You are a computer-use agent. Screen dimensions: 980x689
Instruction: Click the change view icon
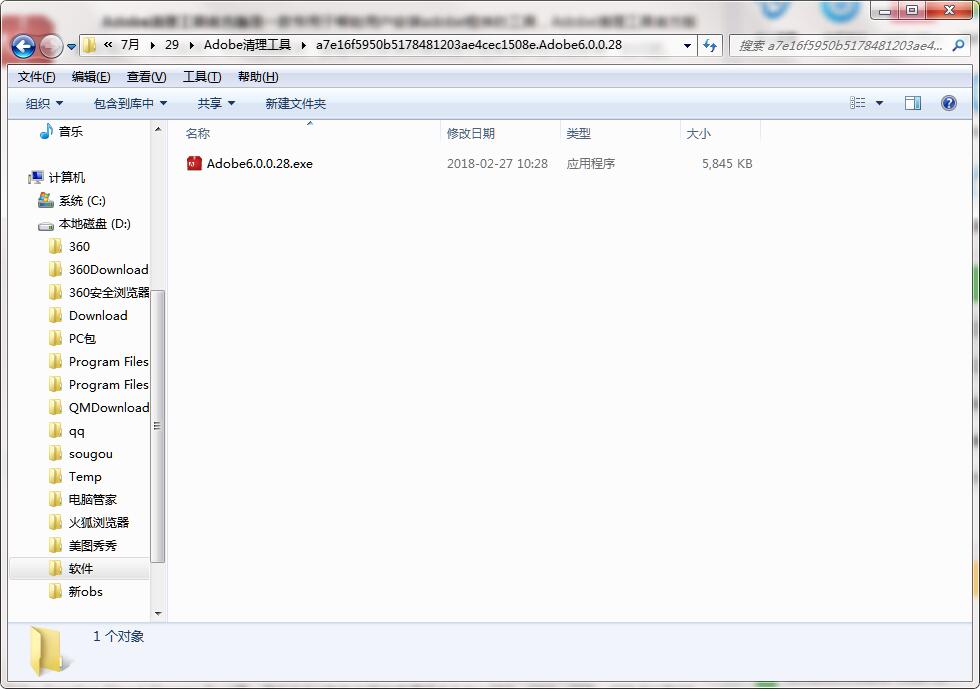pyautogui.click(x=858, y=103)
